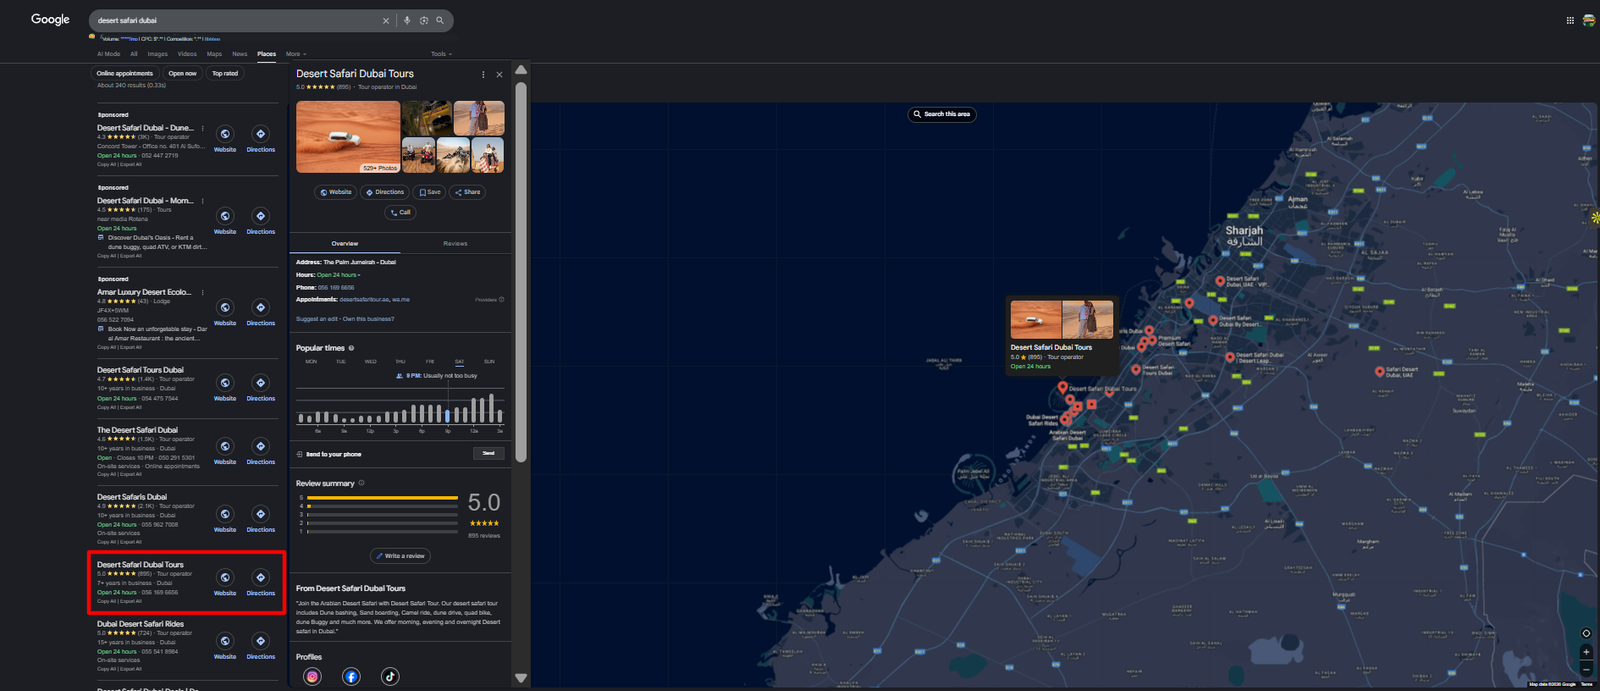
Task: Open the Tools dropdown
Action: 441,54
